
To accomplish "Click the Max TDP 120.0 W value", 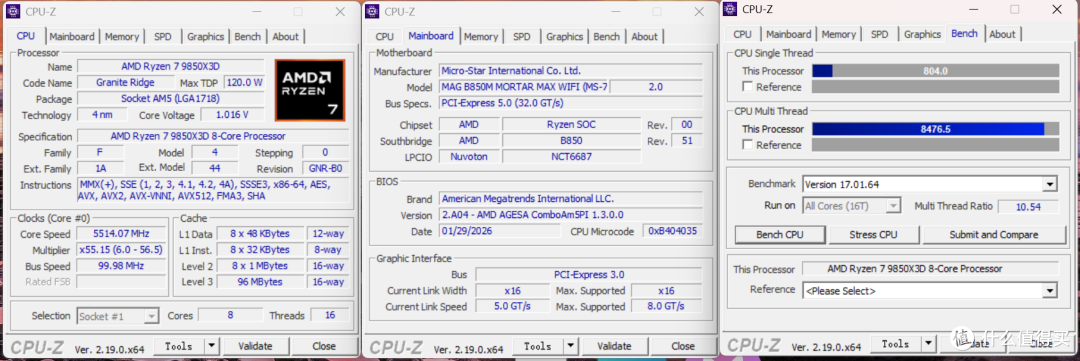I will [245, 83].
